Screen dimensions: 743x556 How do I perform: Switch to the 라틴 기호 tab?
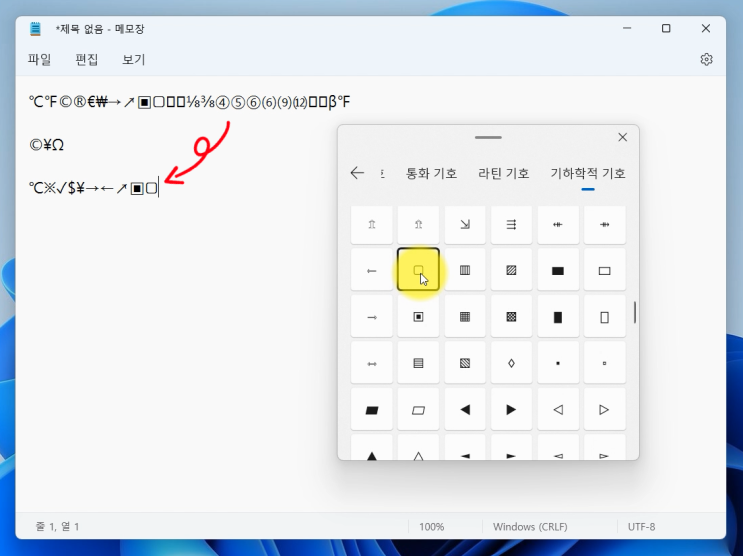[503, 173]
